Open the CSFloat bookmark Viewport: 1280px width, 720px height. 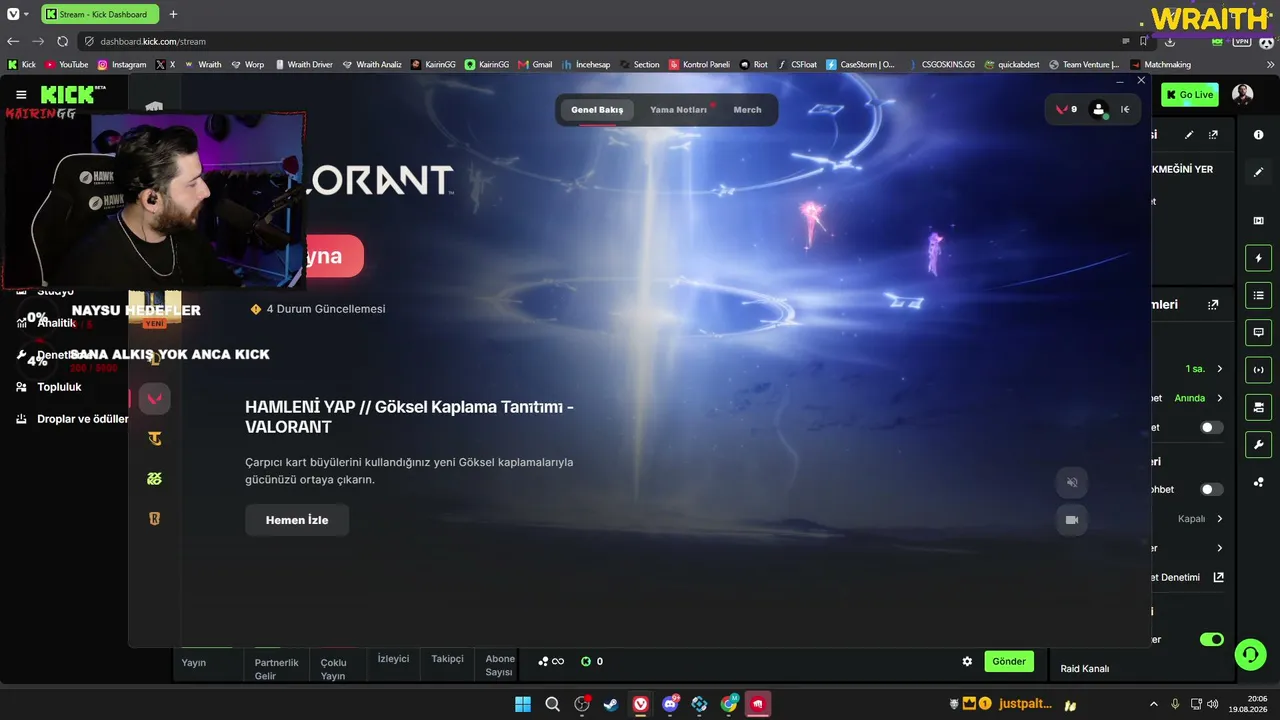796,64
